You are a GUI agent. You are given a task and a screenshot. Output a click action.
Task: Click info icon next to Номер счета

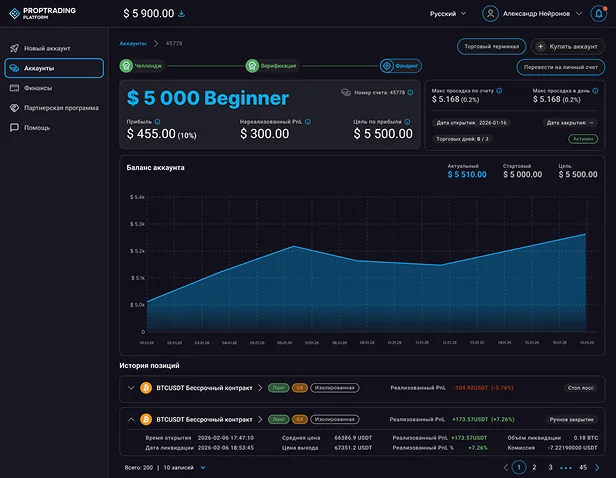410,93
